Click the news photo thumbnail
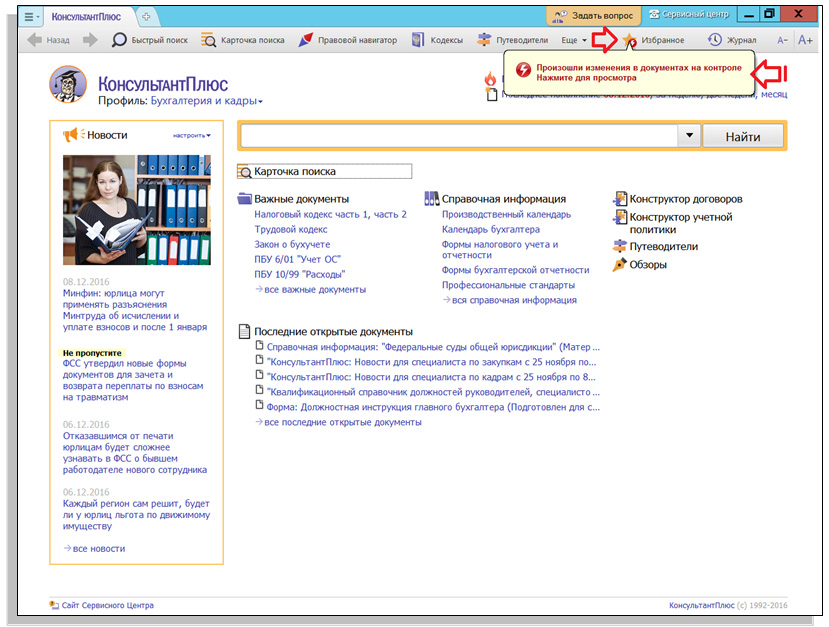This screenshot has width=829, height=627. pos(137,208)
